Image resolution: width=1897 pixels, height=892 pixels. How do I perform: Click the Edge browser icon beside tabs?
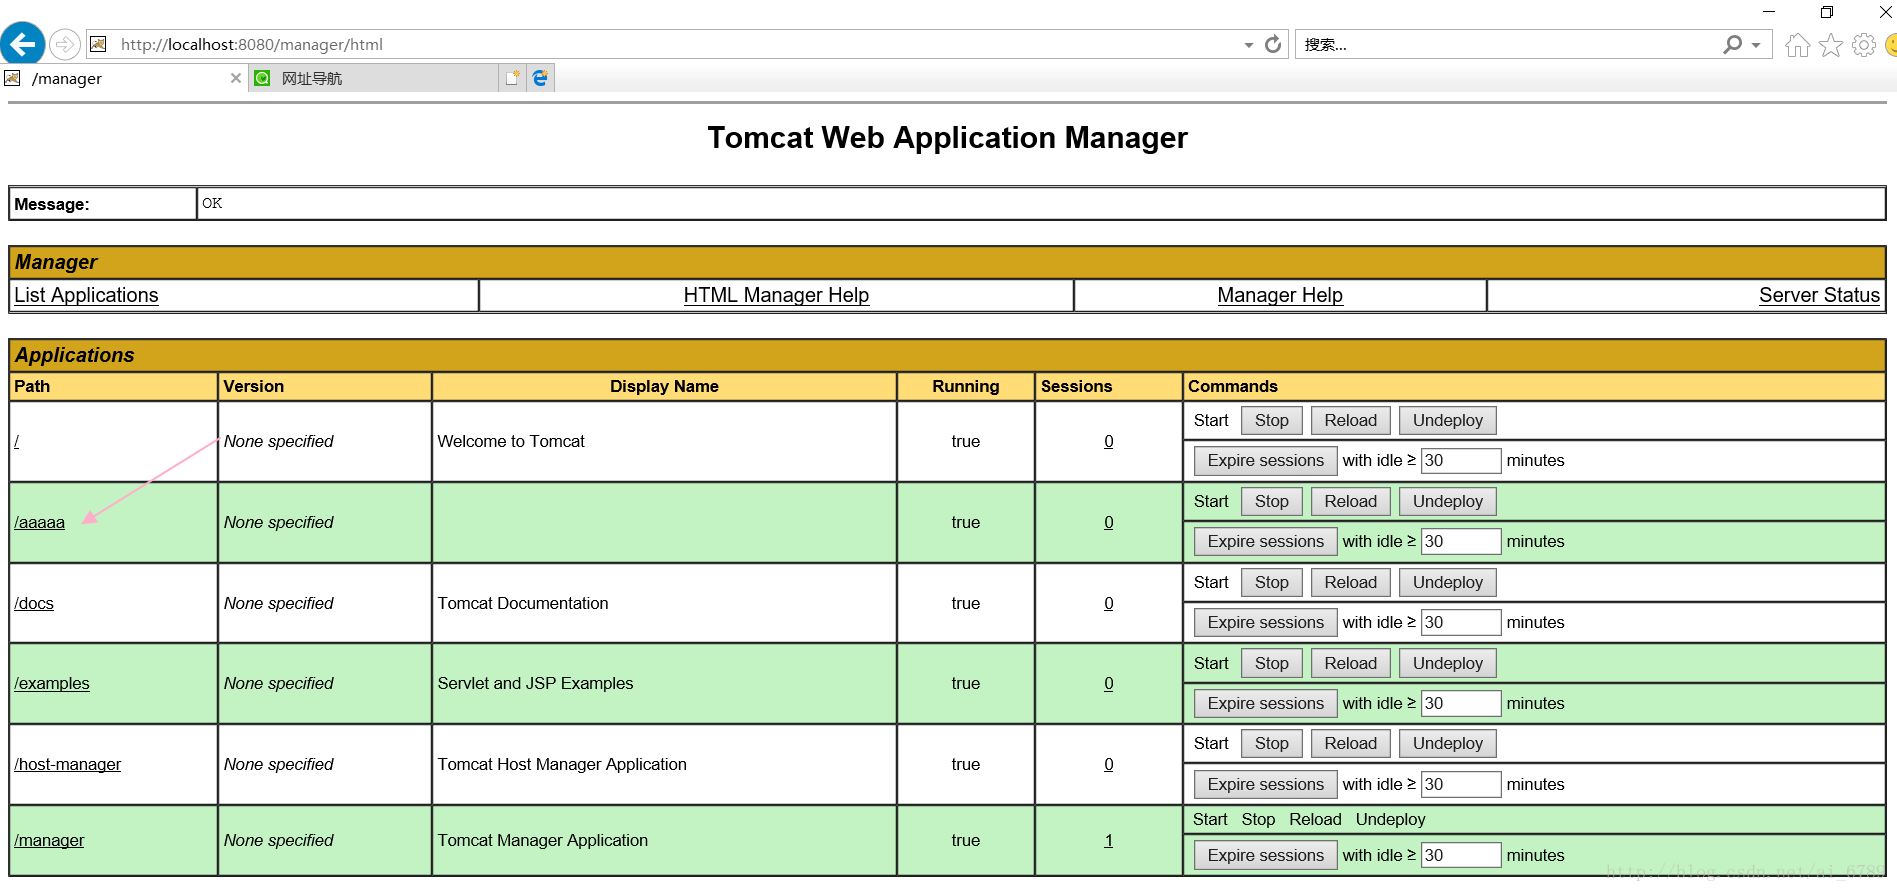(x=540, y=78)
